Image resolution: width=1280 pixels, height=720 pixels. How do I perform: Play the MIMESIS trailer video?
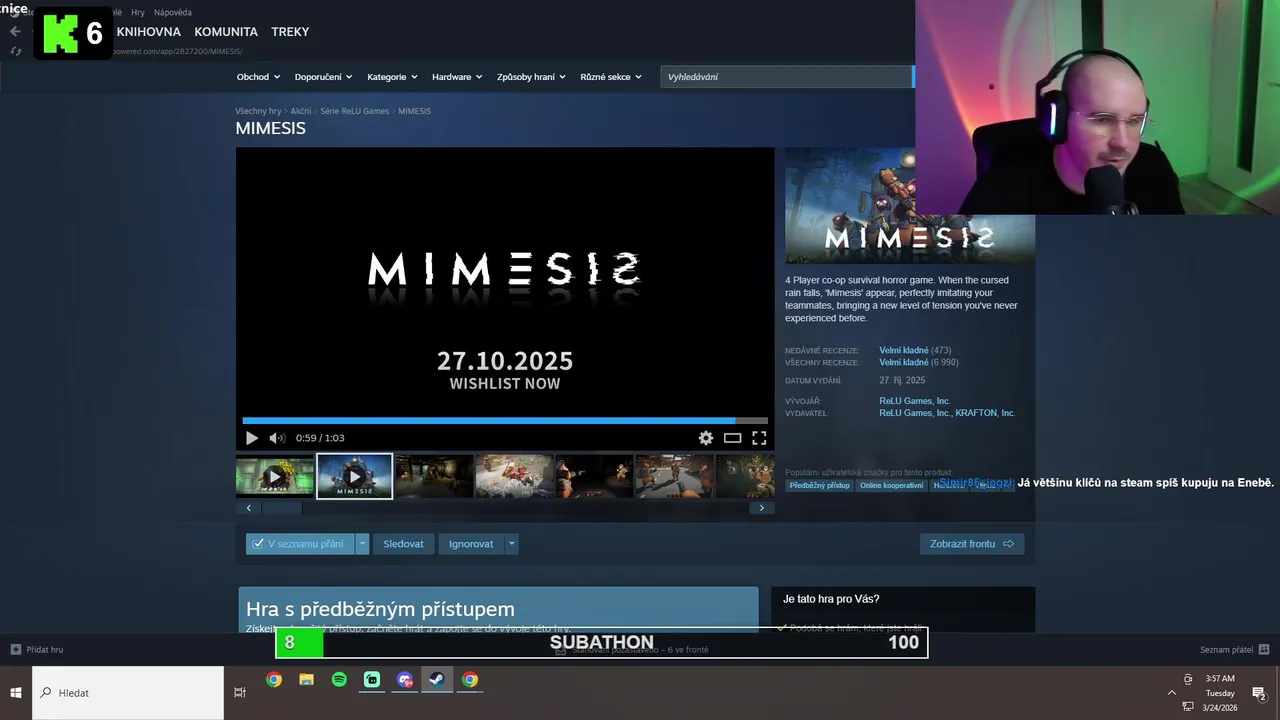point(251,438)
